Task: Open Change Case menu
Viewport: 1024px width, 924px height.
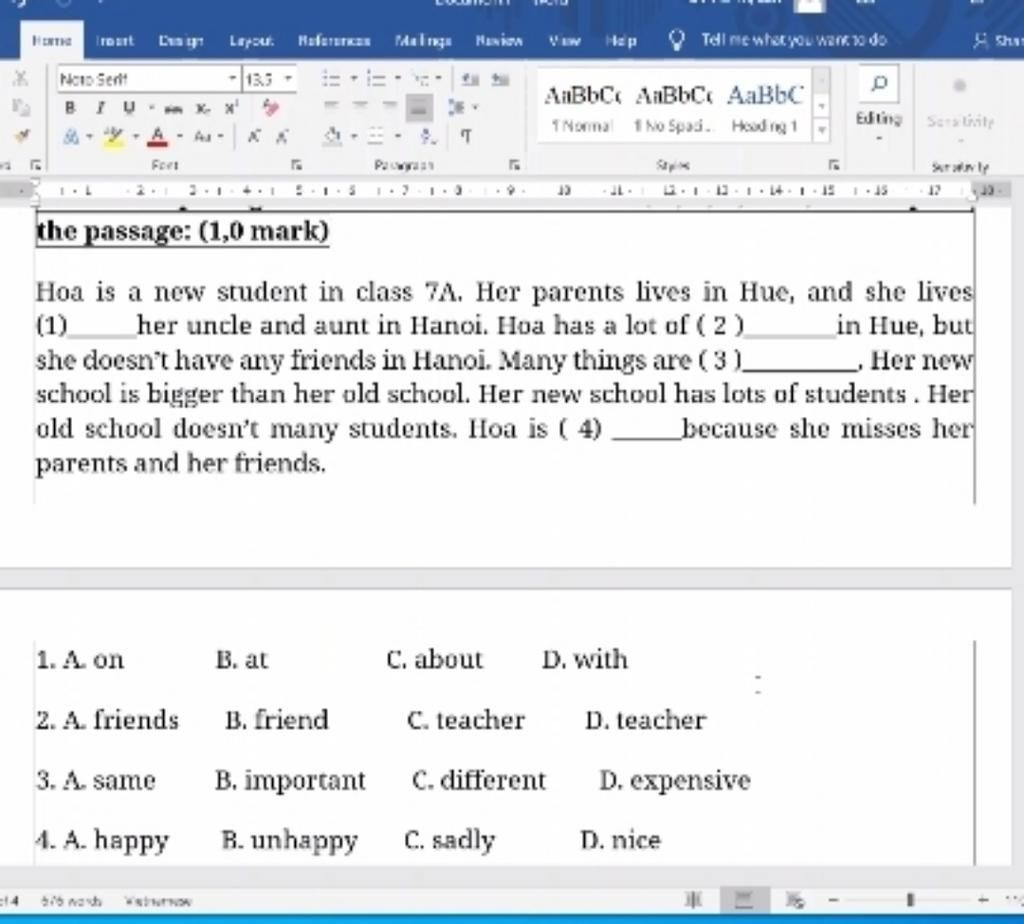Action: 204,137
